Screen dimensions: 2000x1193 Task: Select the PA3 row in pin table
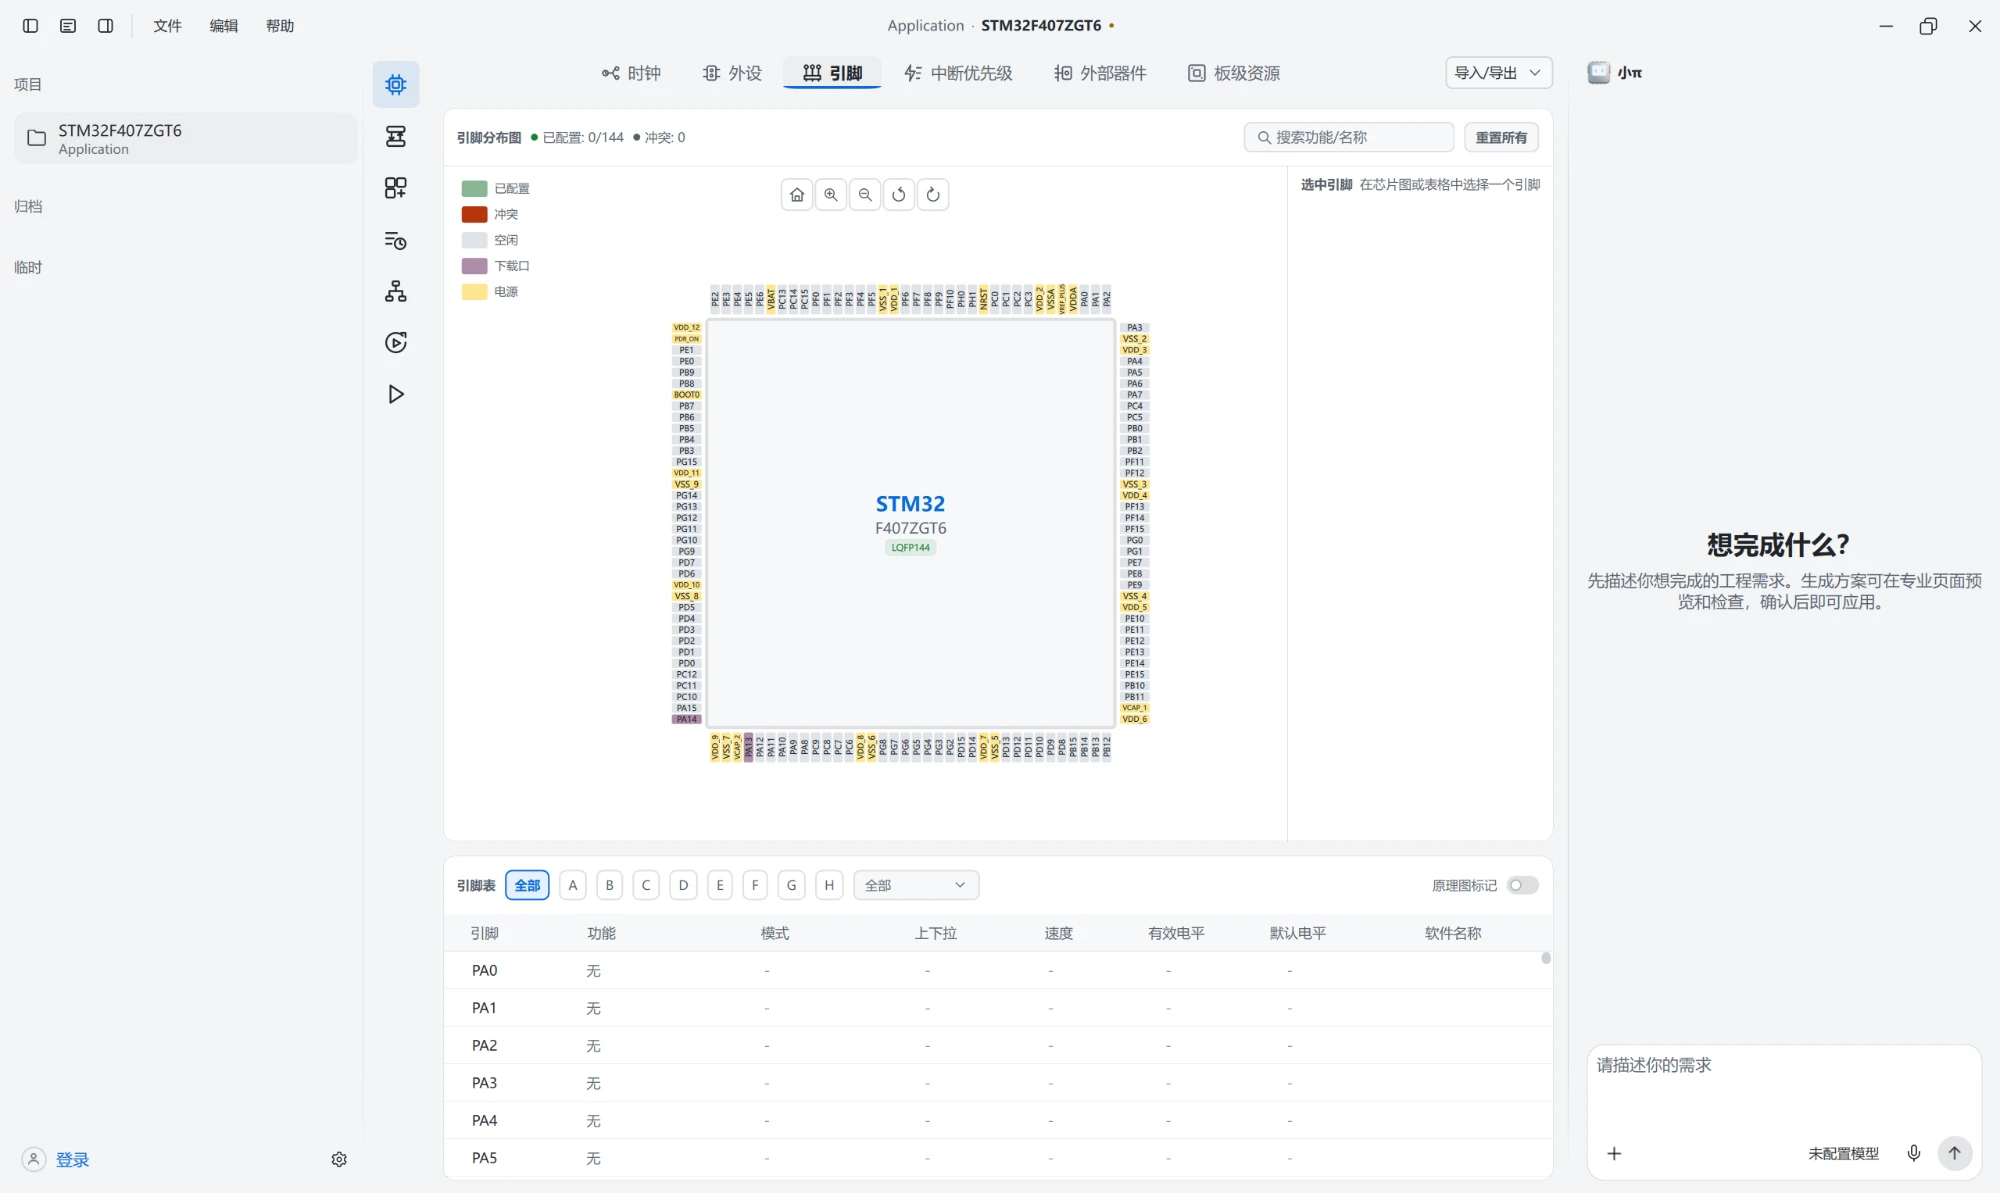[996, 1083]
